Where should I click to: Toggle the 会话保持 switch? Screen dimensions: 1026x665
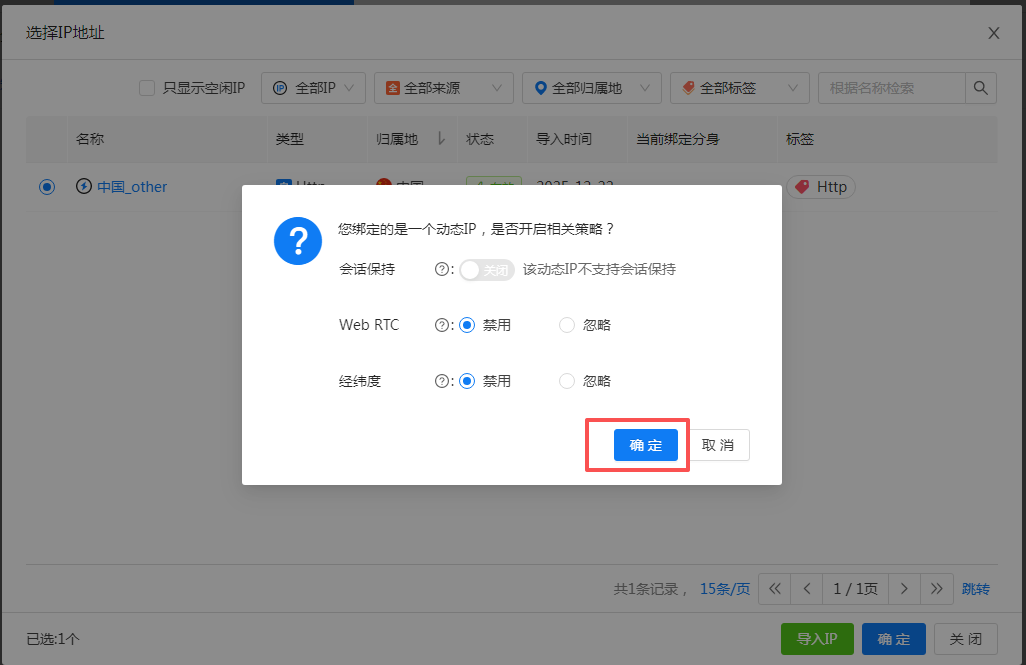[x=486, y=270]
